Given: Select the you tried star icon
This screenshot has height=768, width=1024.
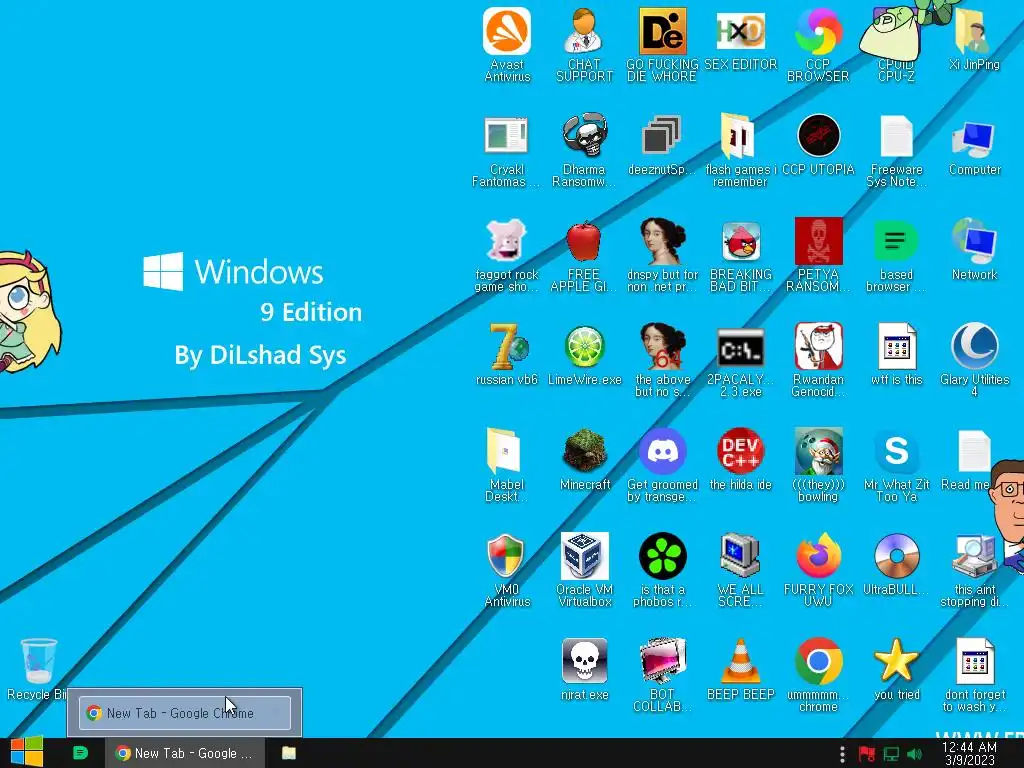Looking at the screenshot, I should [896, 661].
